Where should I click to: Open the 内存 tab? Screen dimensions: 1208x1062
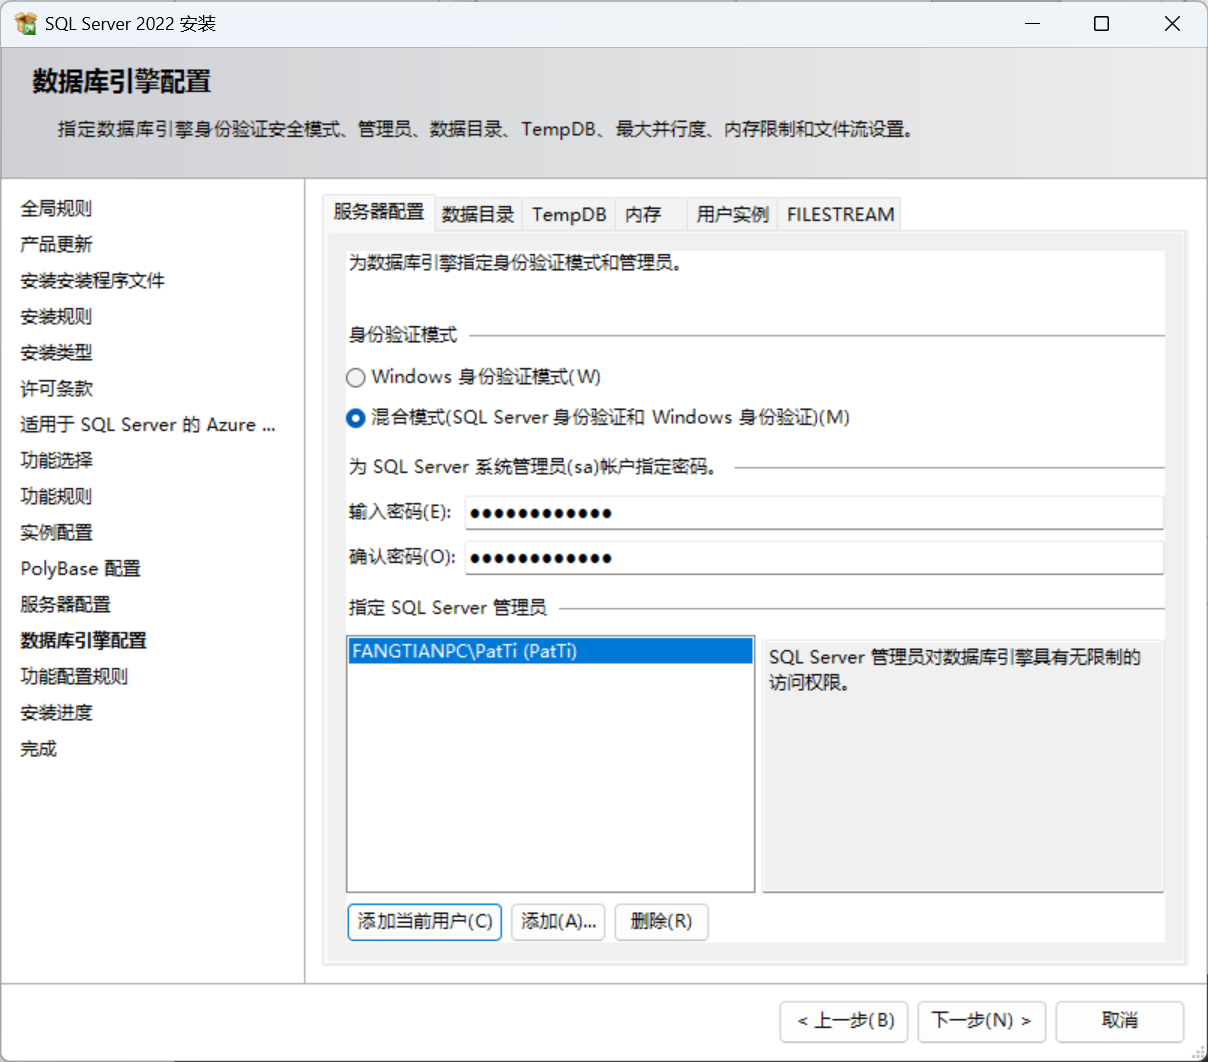point(650,214)
